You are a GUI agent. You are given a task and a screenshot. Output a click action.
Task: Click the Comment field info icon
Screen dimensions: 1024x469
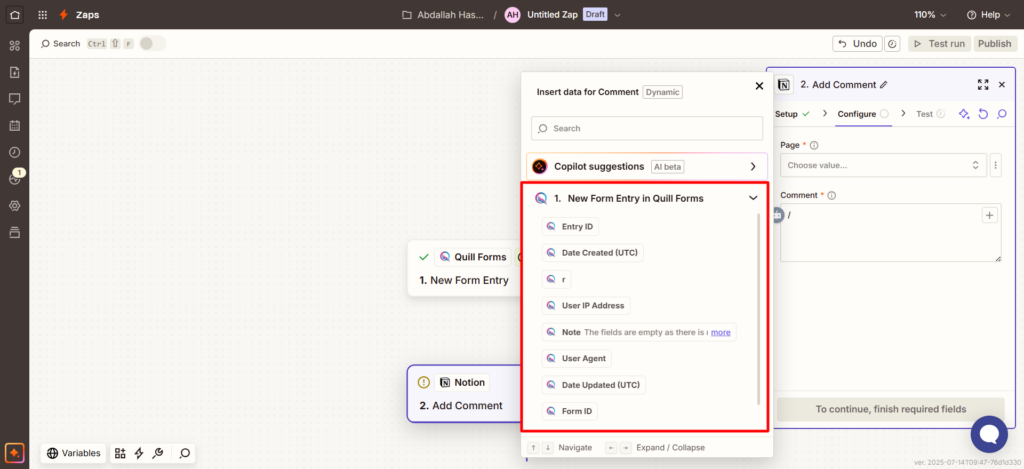point(832,195)
